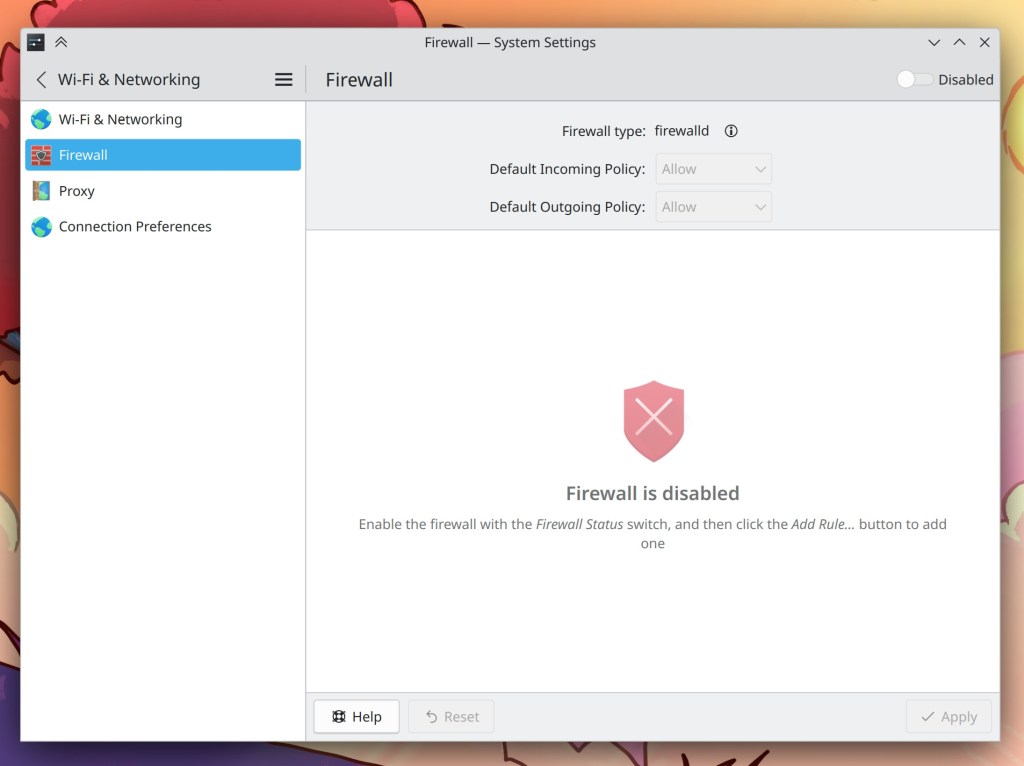Open the Default Incoming Policy dropdown
Image resolution: width=1024 pixels, height=766 pixels.
pos(713,168)
